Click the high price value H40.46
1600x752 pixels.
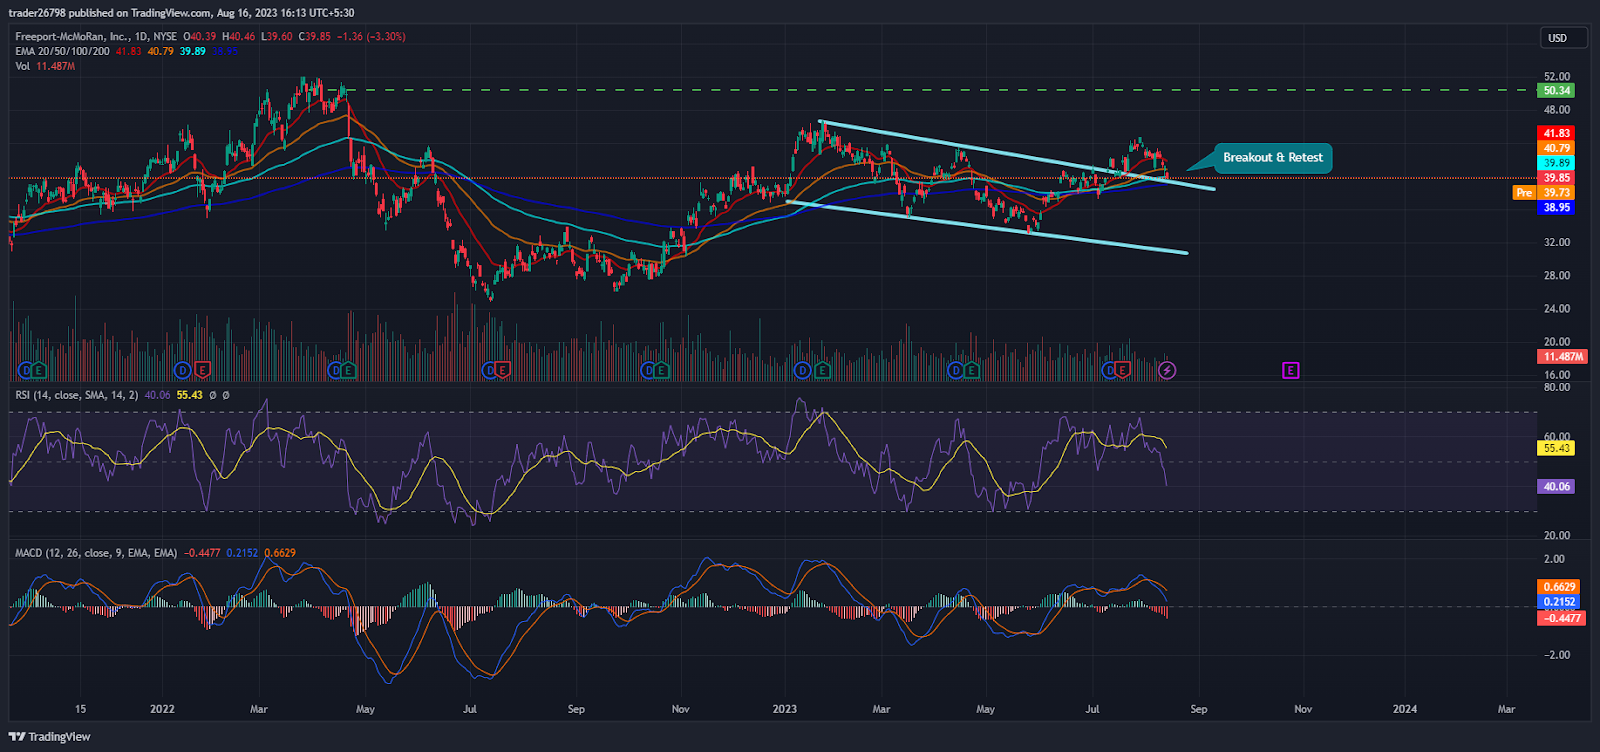[x=239, y=37]
